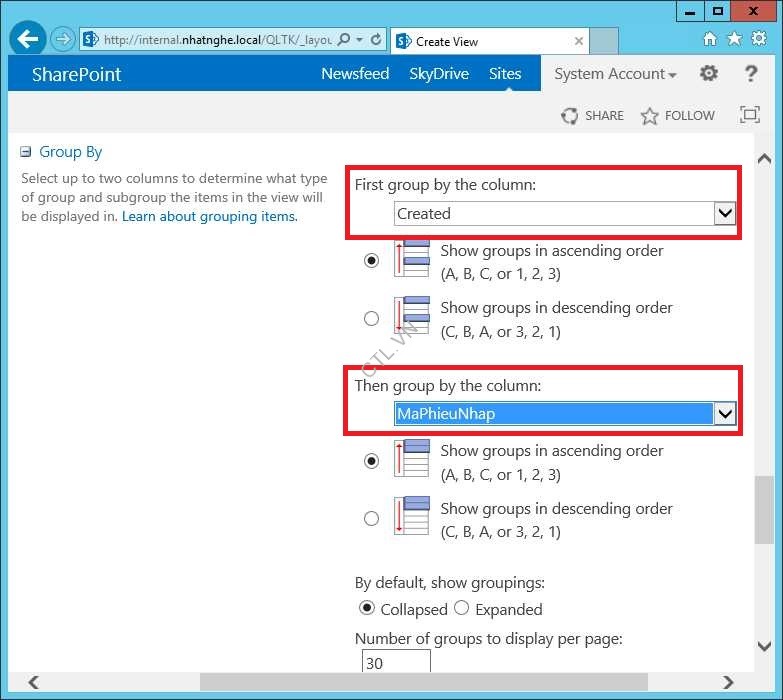Viewport: 783px width, 700px height.
Task: Click the SHARE button
Action: tap(593, 115)
